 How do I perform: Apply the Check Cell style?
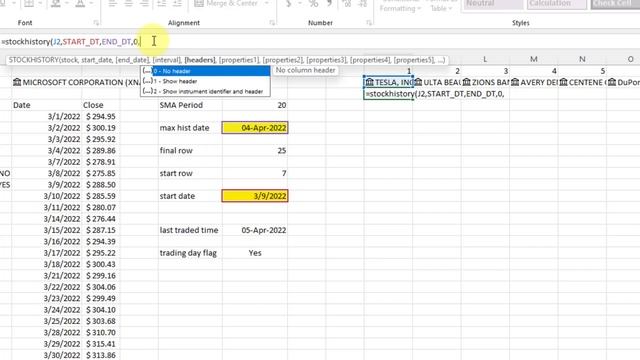click(x=615, y=4)
